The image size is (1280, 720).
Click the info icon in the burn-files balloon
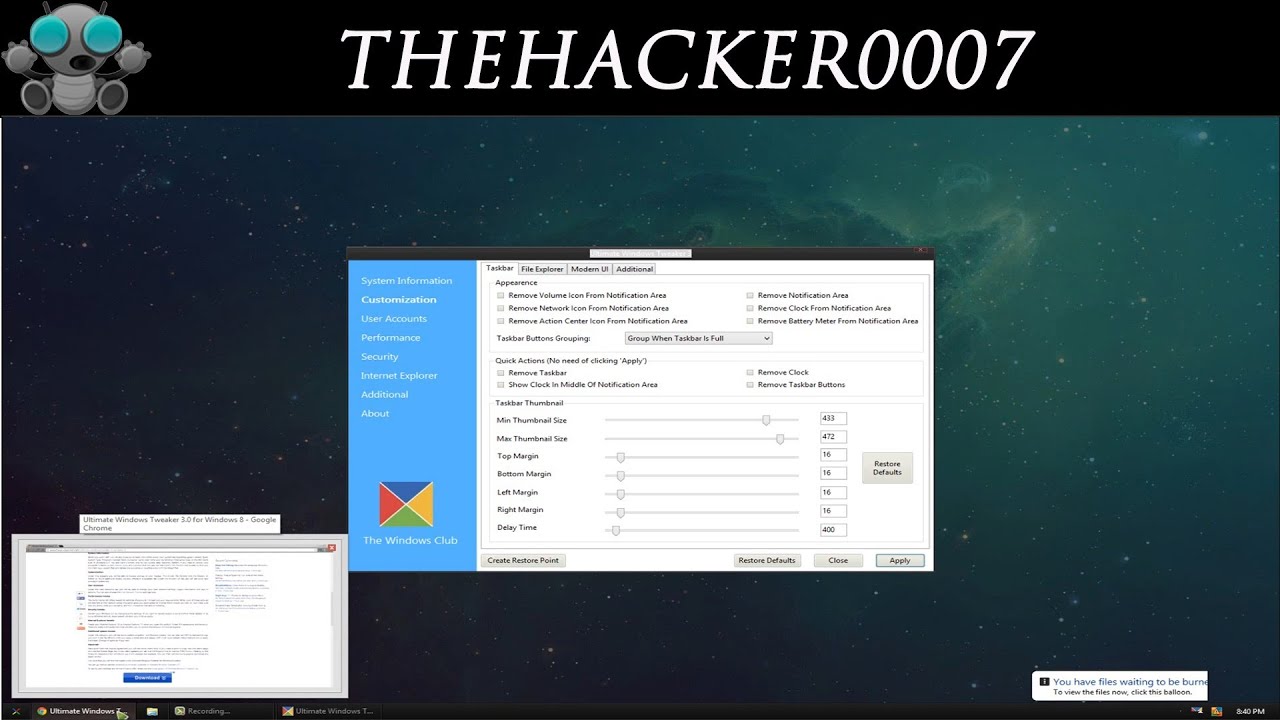click(1044, 681)
